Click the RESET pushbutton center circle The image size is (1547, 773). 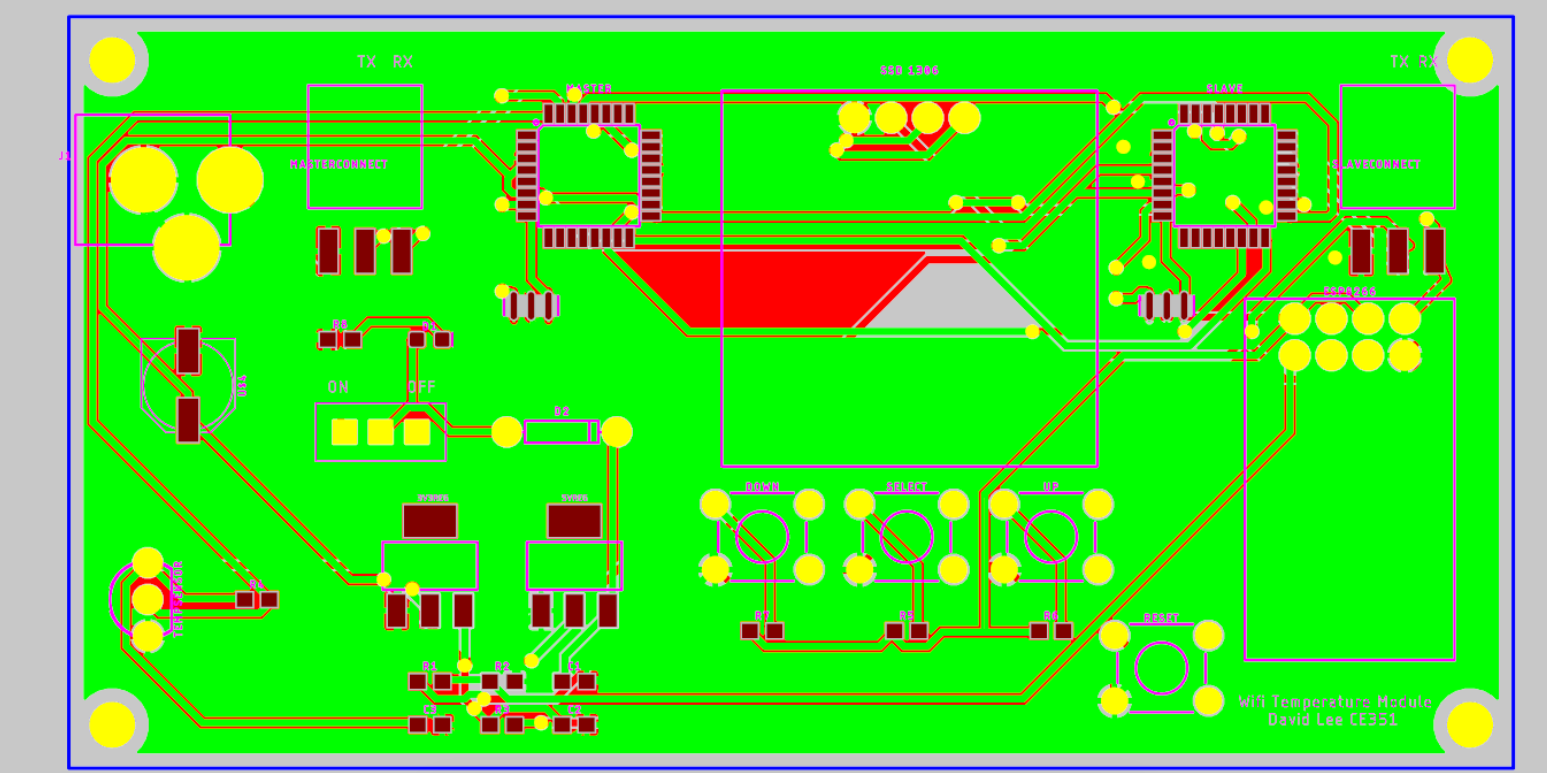[1161, 668]
